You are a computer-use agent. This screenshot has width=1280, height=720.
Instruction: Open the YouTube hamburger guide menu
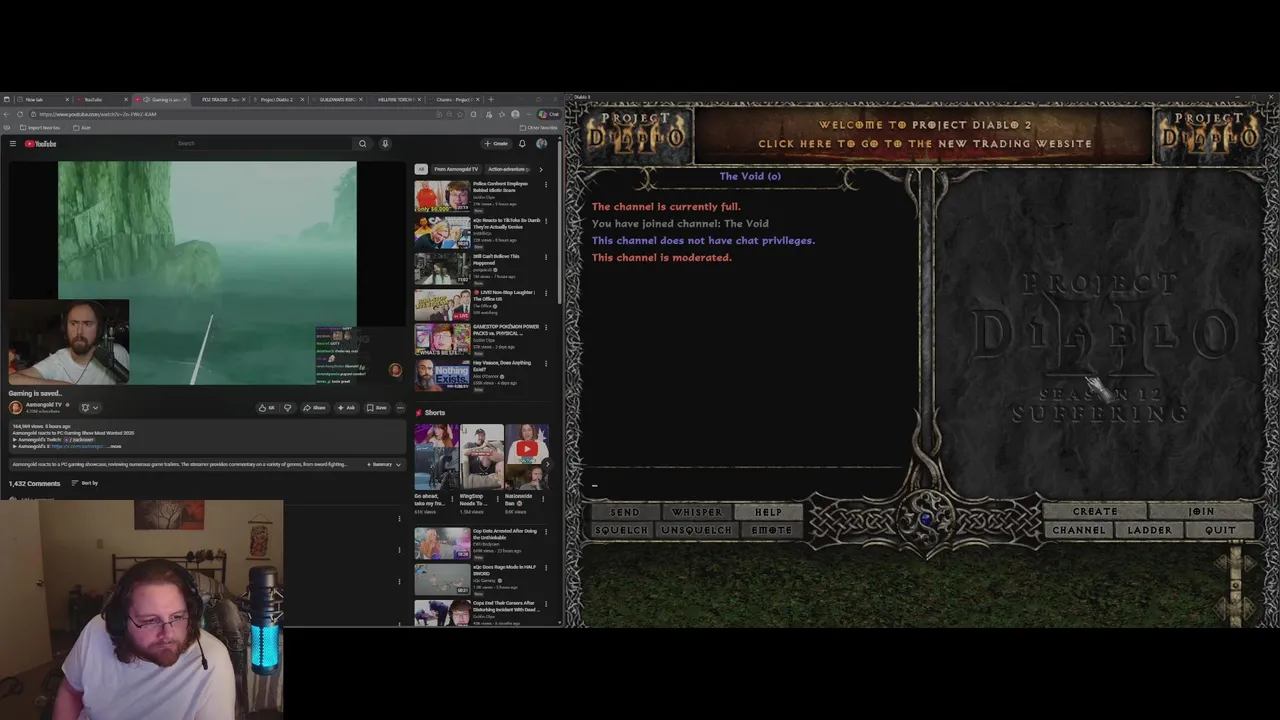[x=13, y=144]
